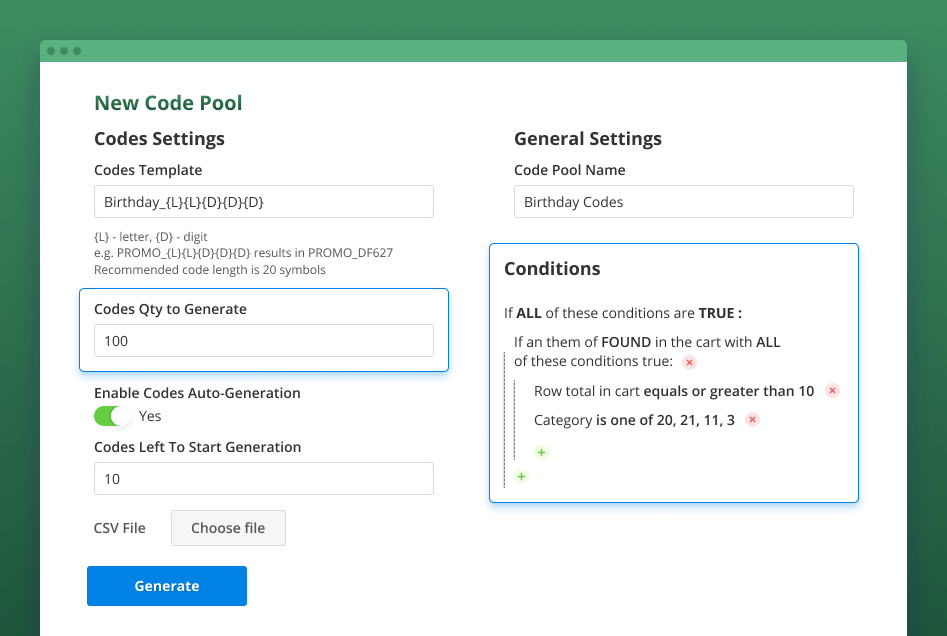The image size is (947, 636).
Task: Open the file picker via Choose file
Action: (x=228, y=528)
